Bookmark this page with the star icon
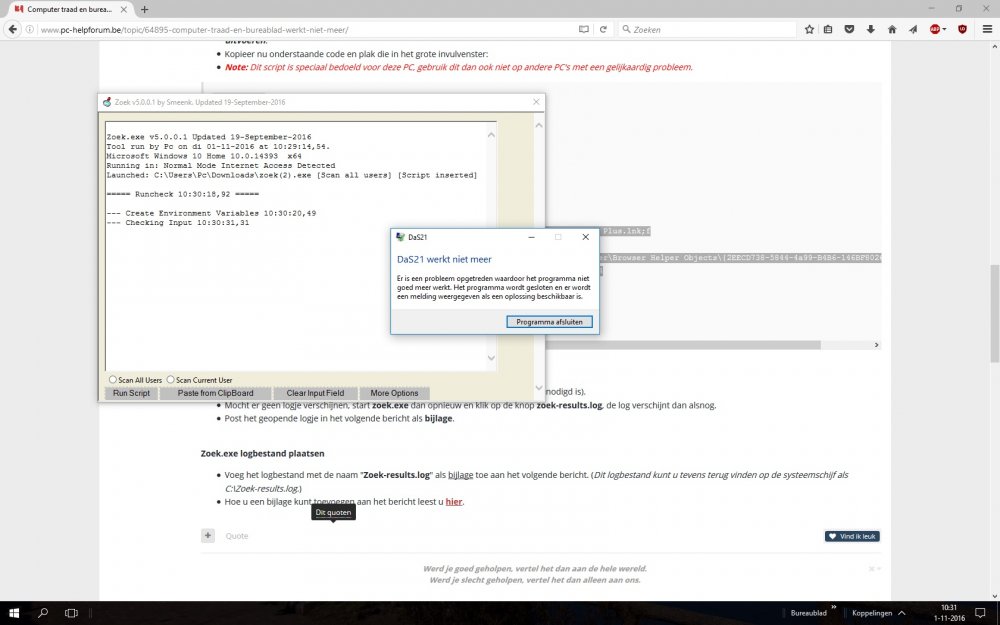 point(809,29)
